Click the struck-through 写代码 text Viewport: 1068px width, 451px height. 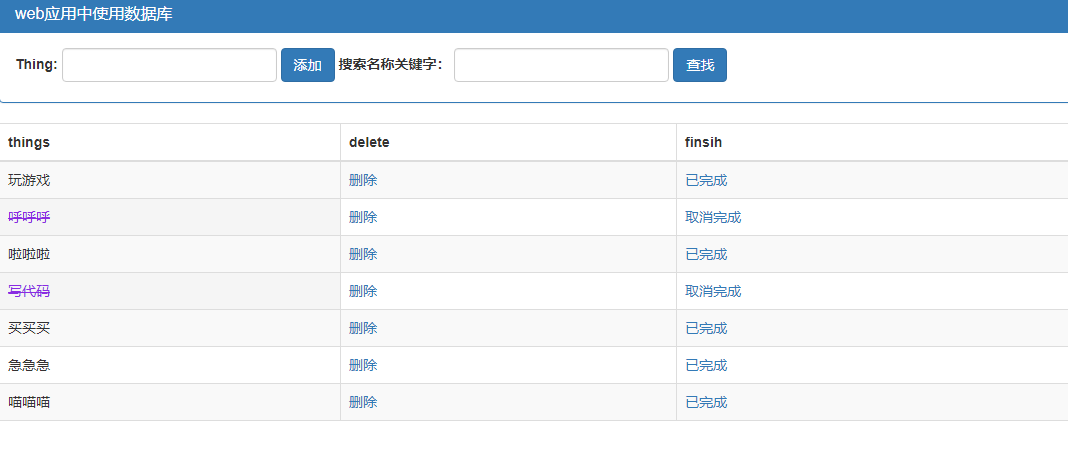[x=29, y=291]
